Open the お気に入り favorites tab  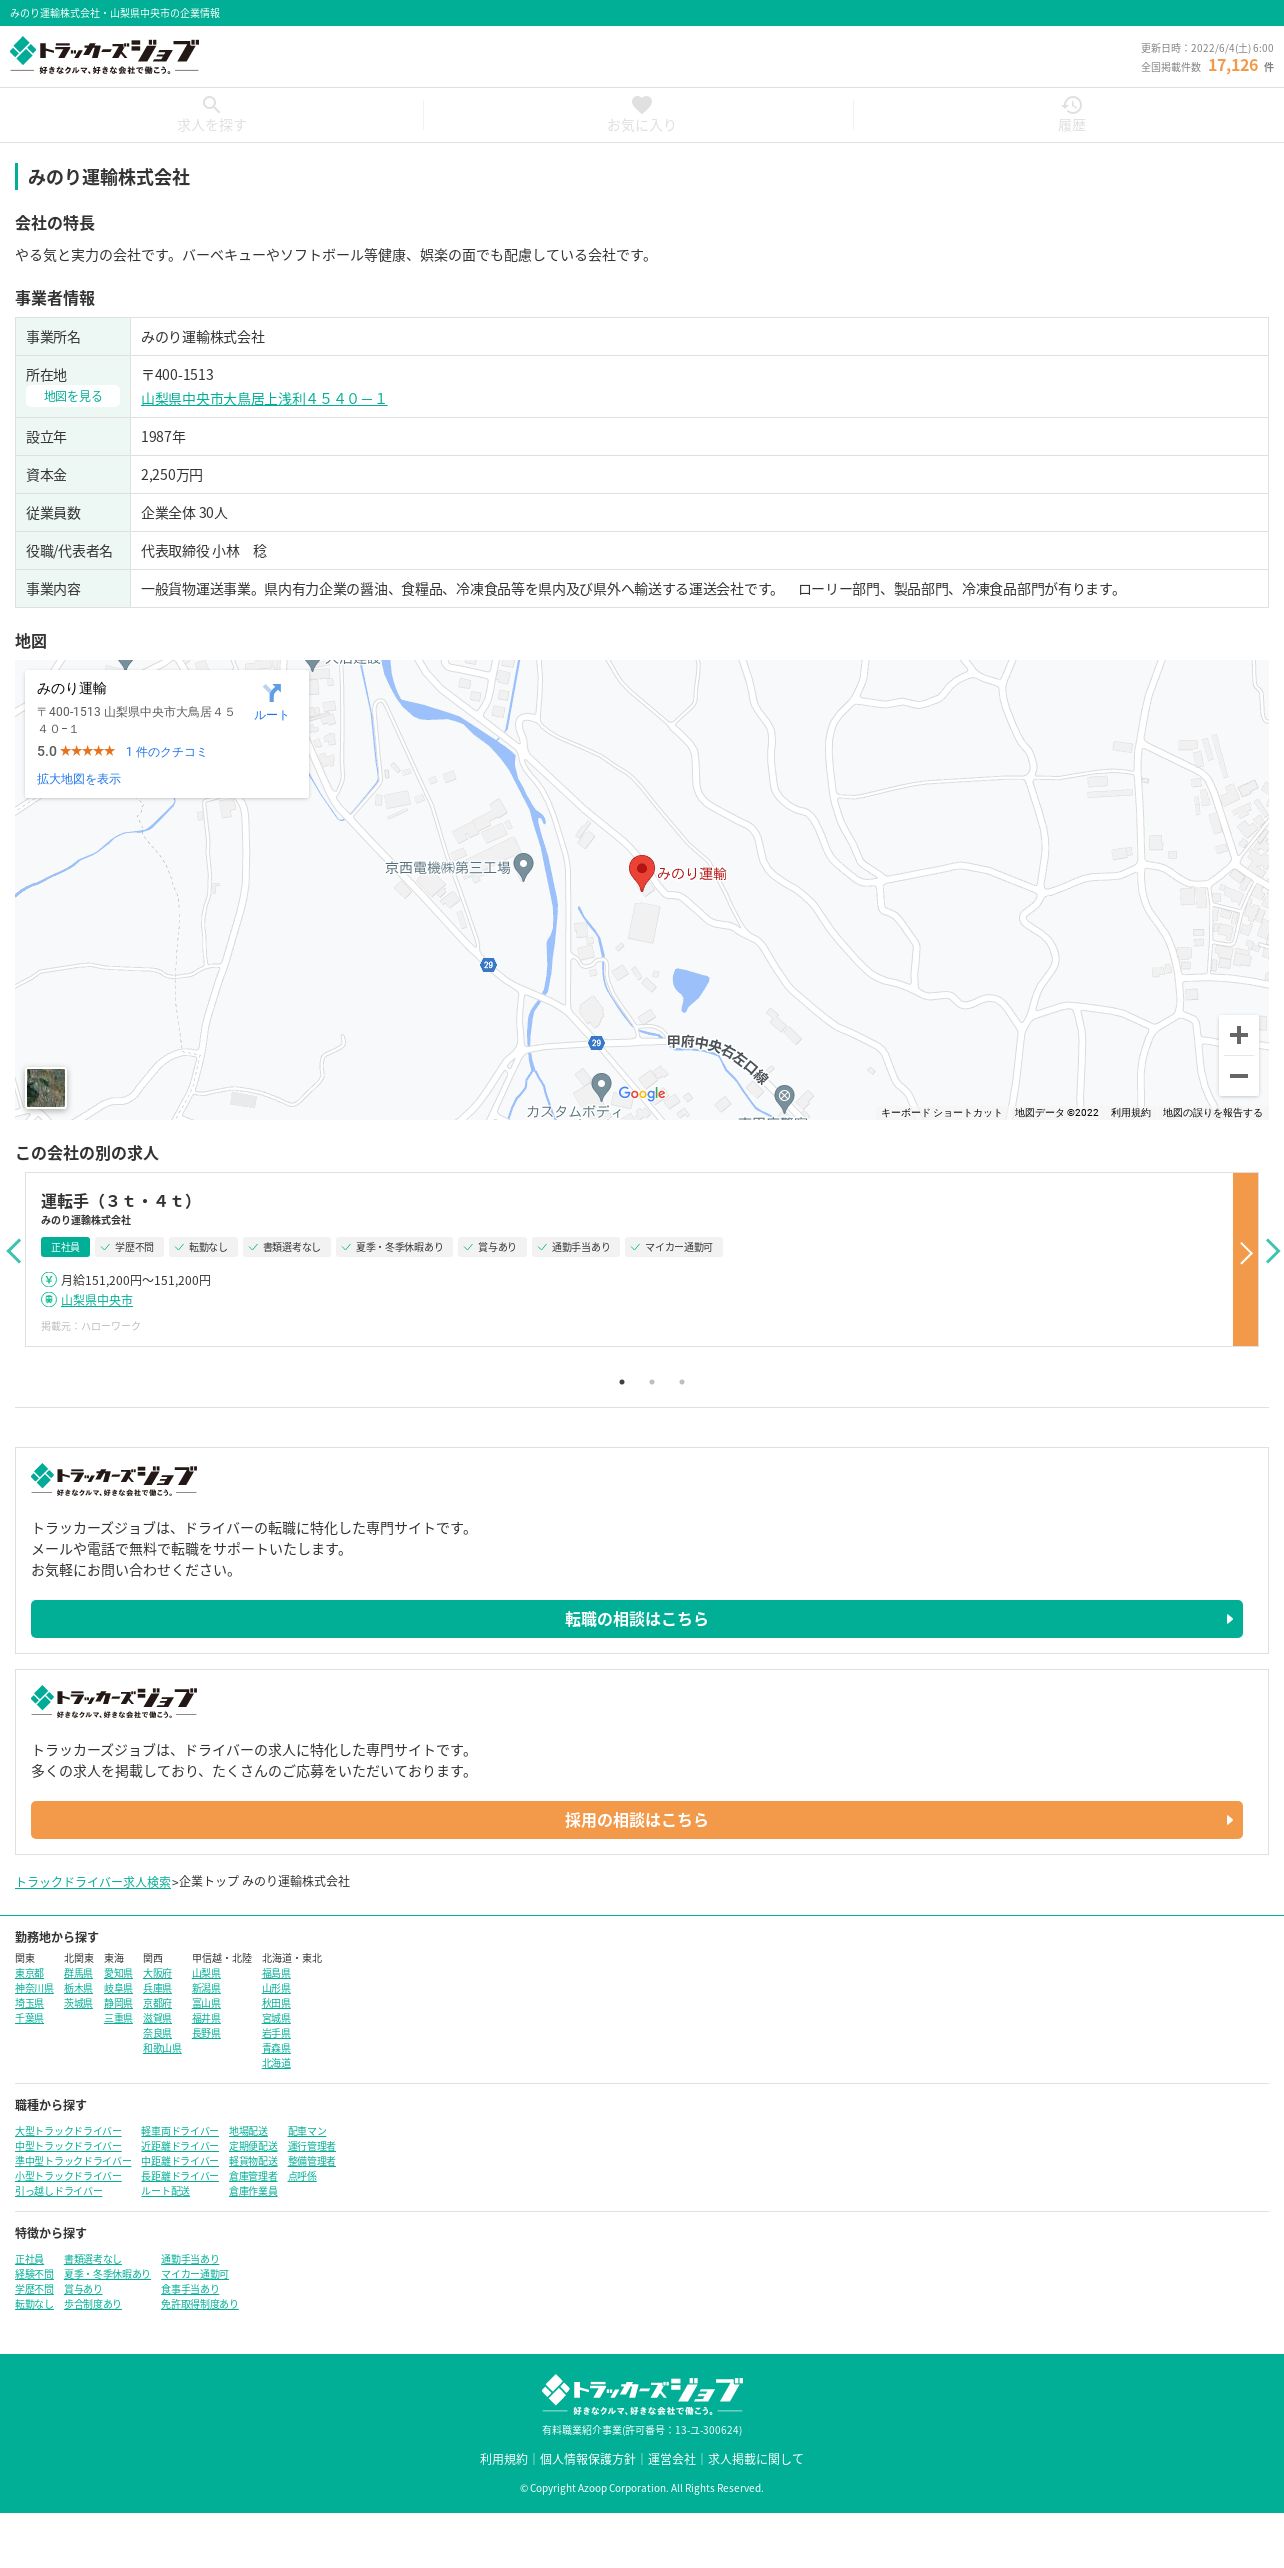click(642, 115)
